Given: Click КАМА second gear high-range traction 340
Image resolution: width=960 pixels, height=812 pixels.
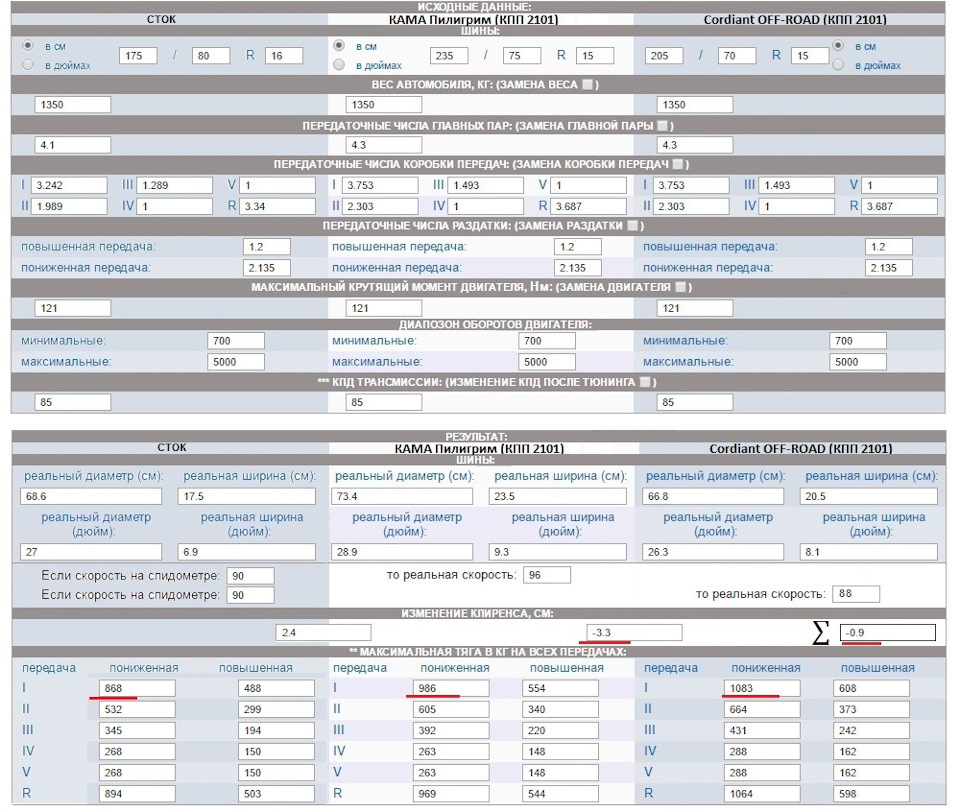Looking at the screenshot, I should click(x=560, y=709).
